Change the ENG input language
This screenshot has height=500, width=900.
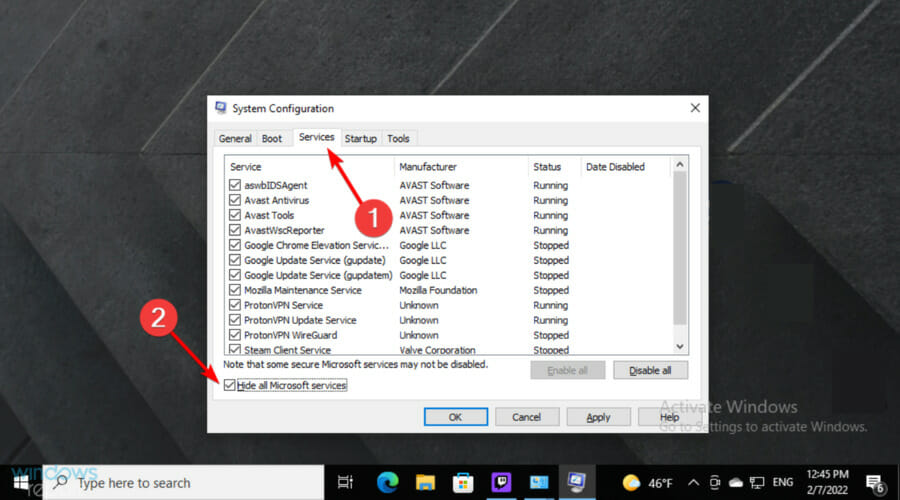click(783, 483)
